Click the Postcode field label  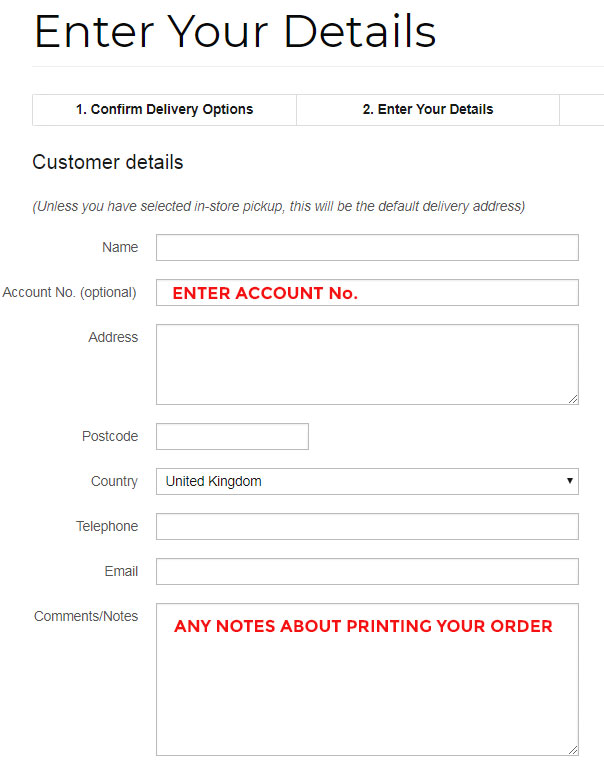click(110, 437)
